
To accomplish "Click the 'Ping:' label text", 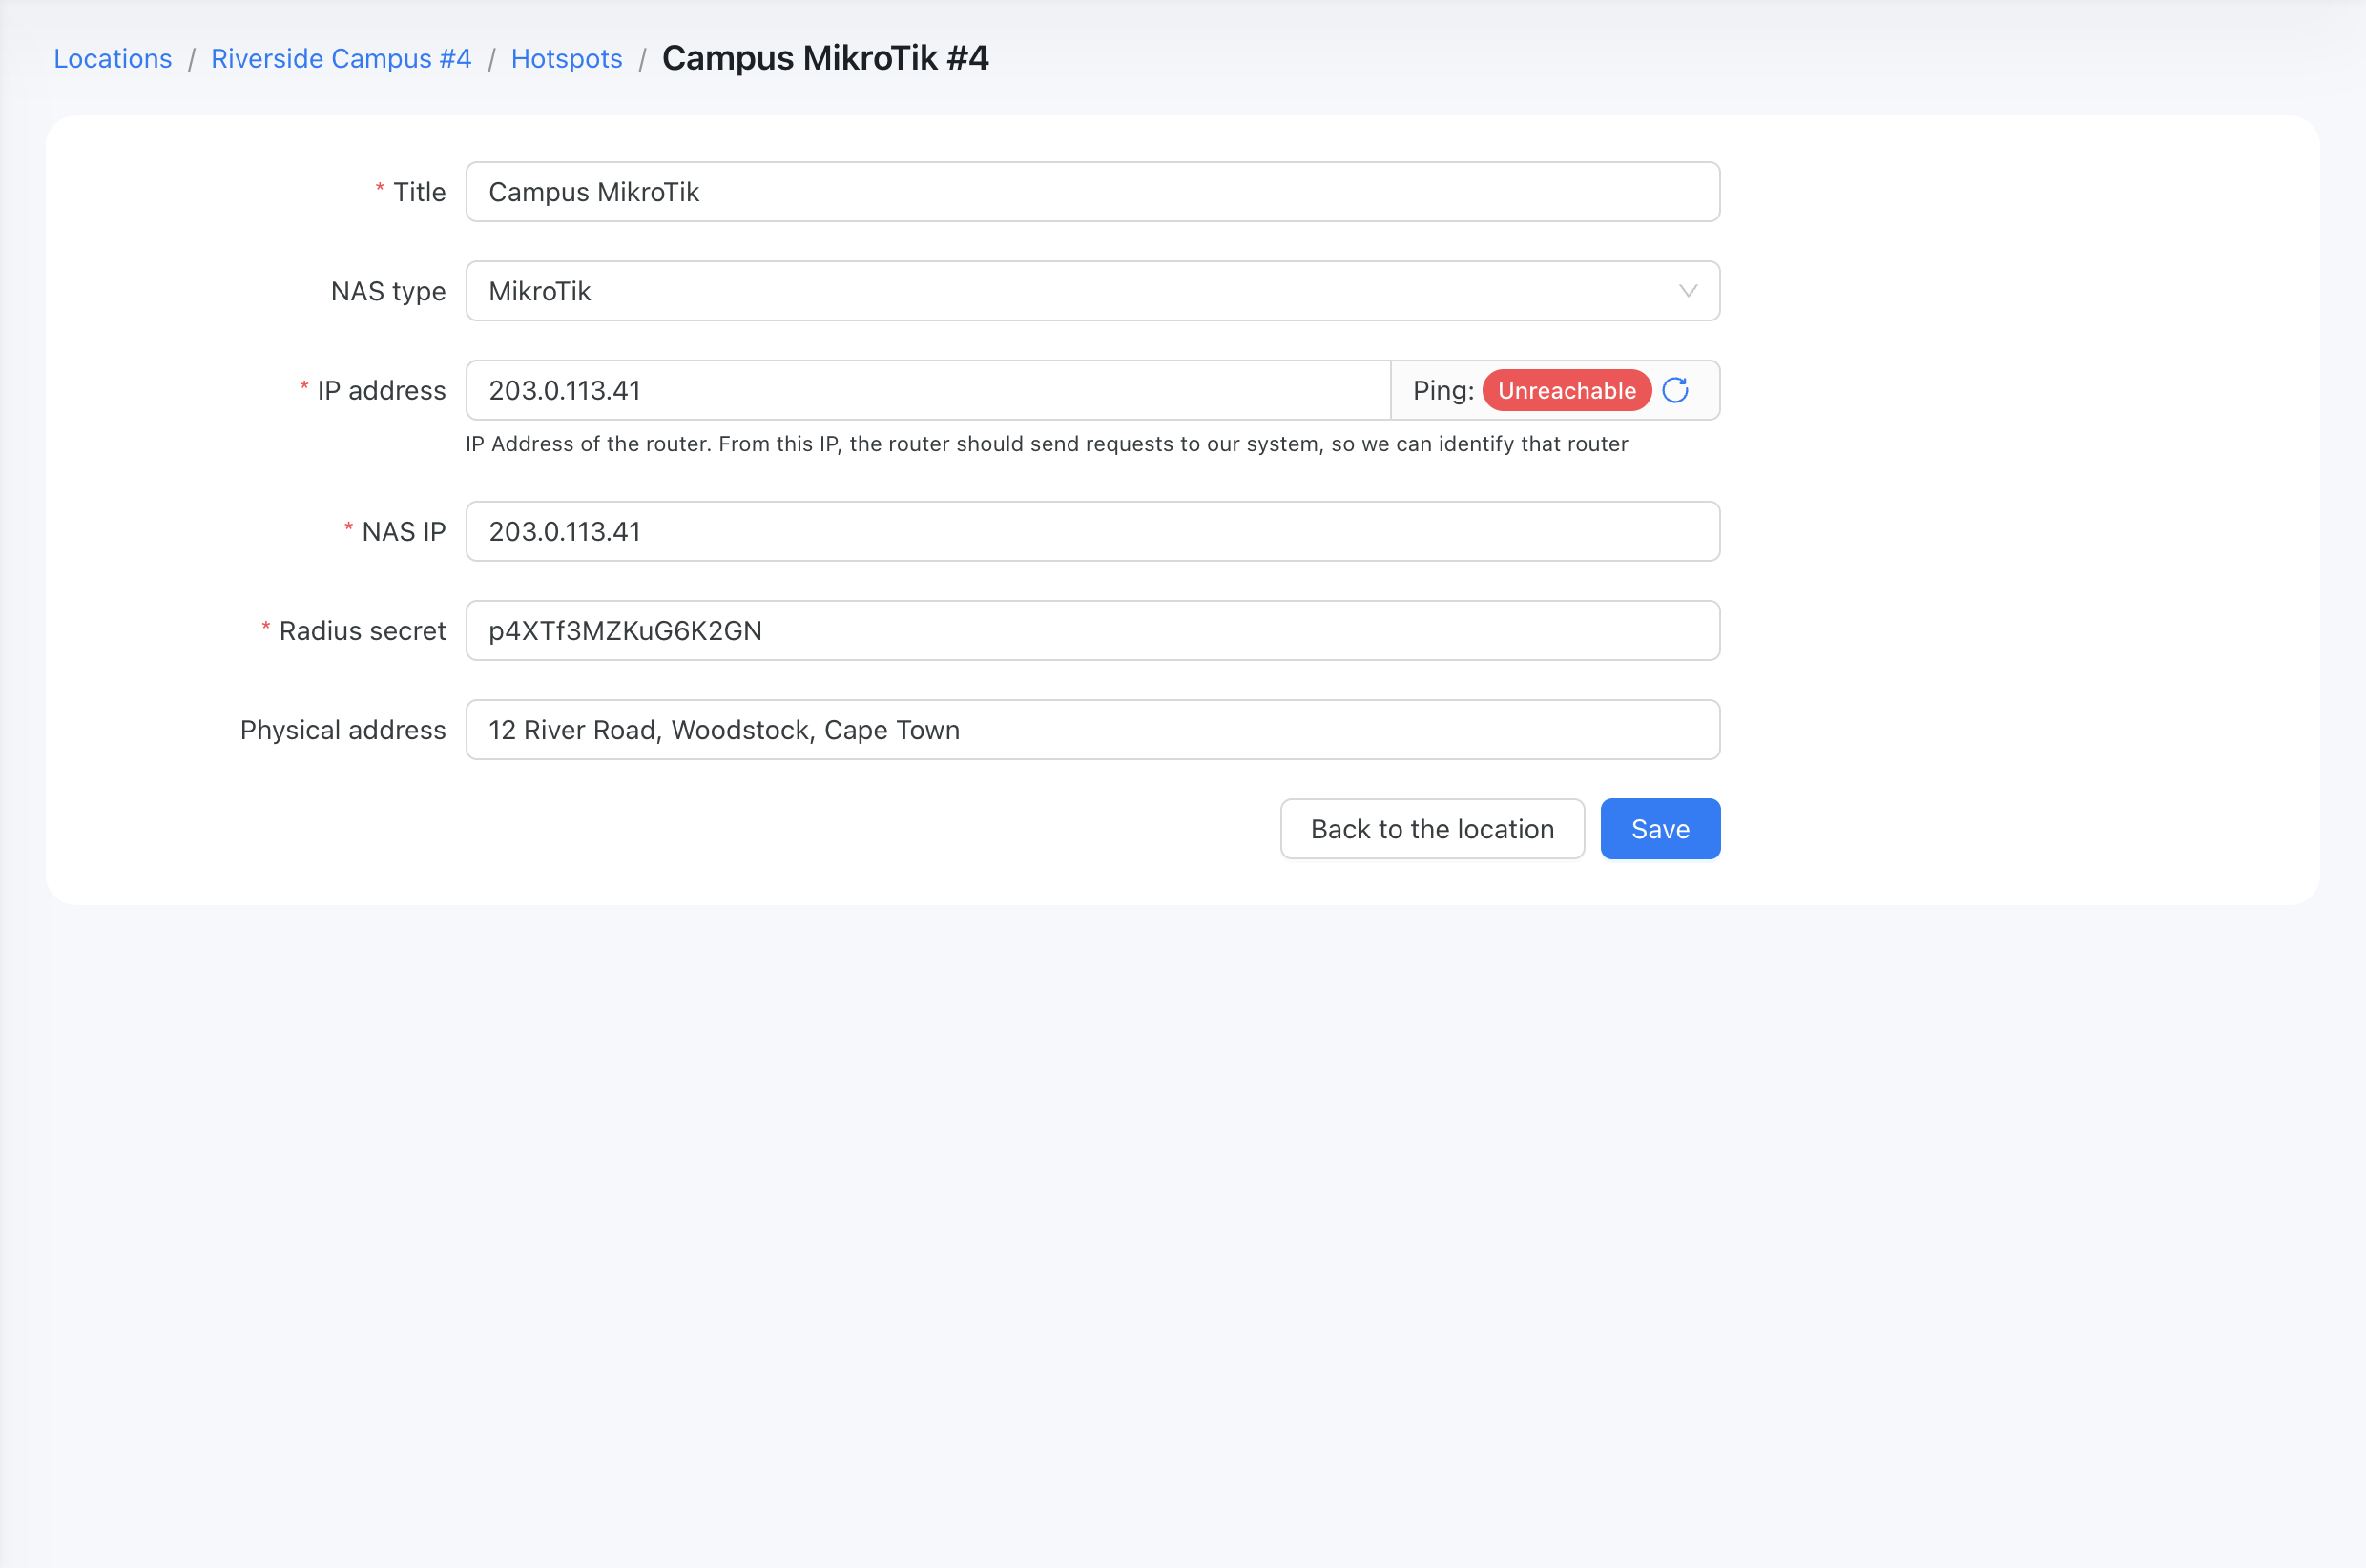I will pos(1443,390).
